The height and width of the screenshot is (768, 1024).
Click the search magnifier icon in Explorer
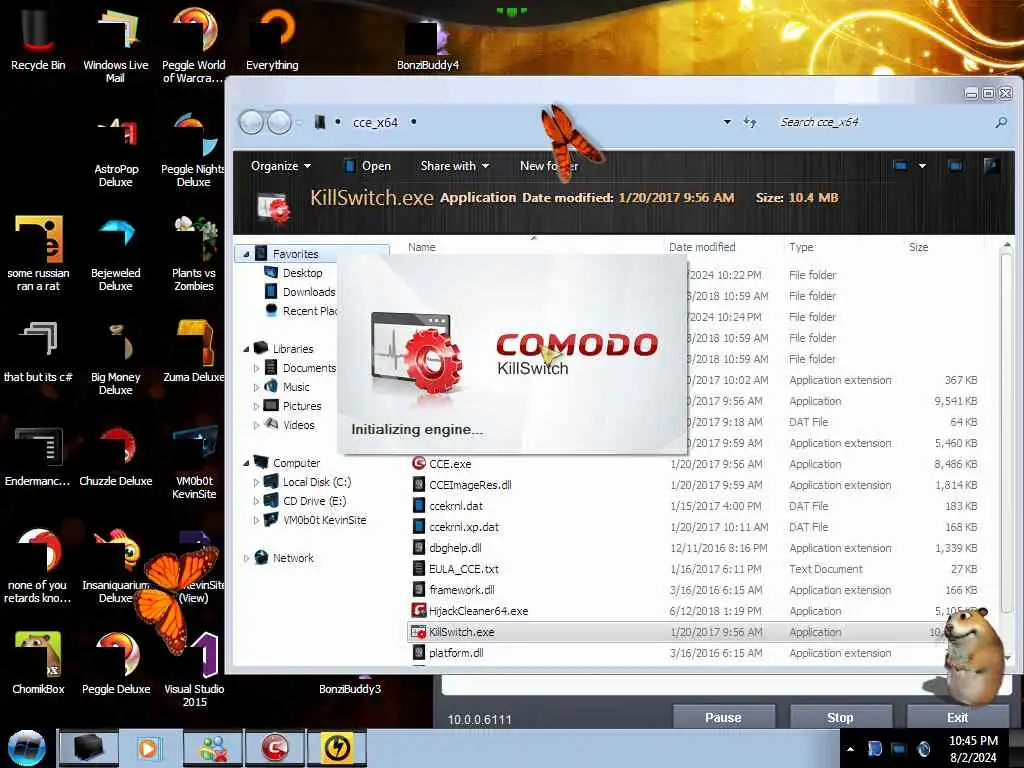(1001, 122)
